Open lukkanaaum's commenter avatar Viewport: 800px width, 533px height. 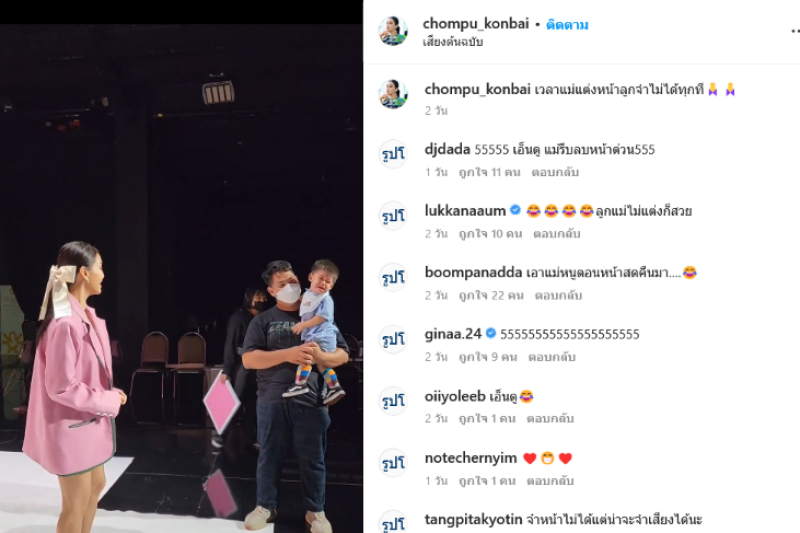coord(393,216)
